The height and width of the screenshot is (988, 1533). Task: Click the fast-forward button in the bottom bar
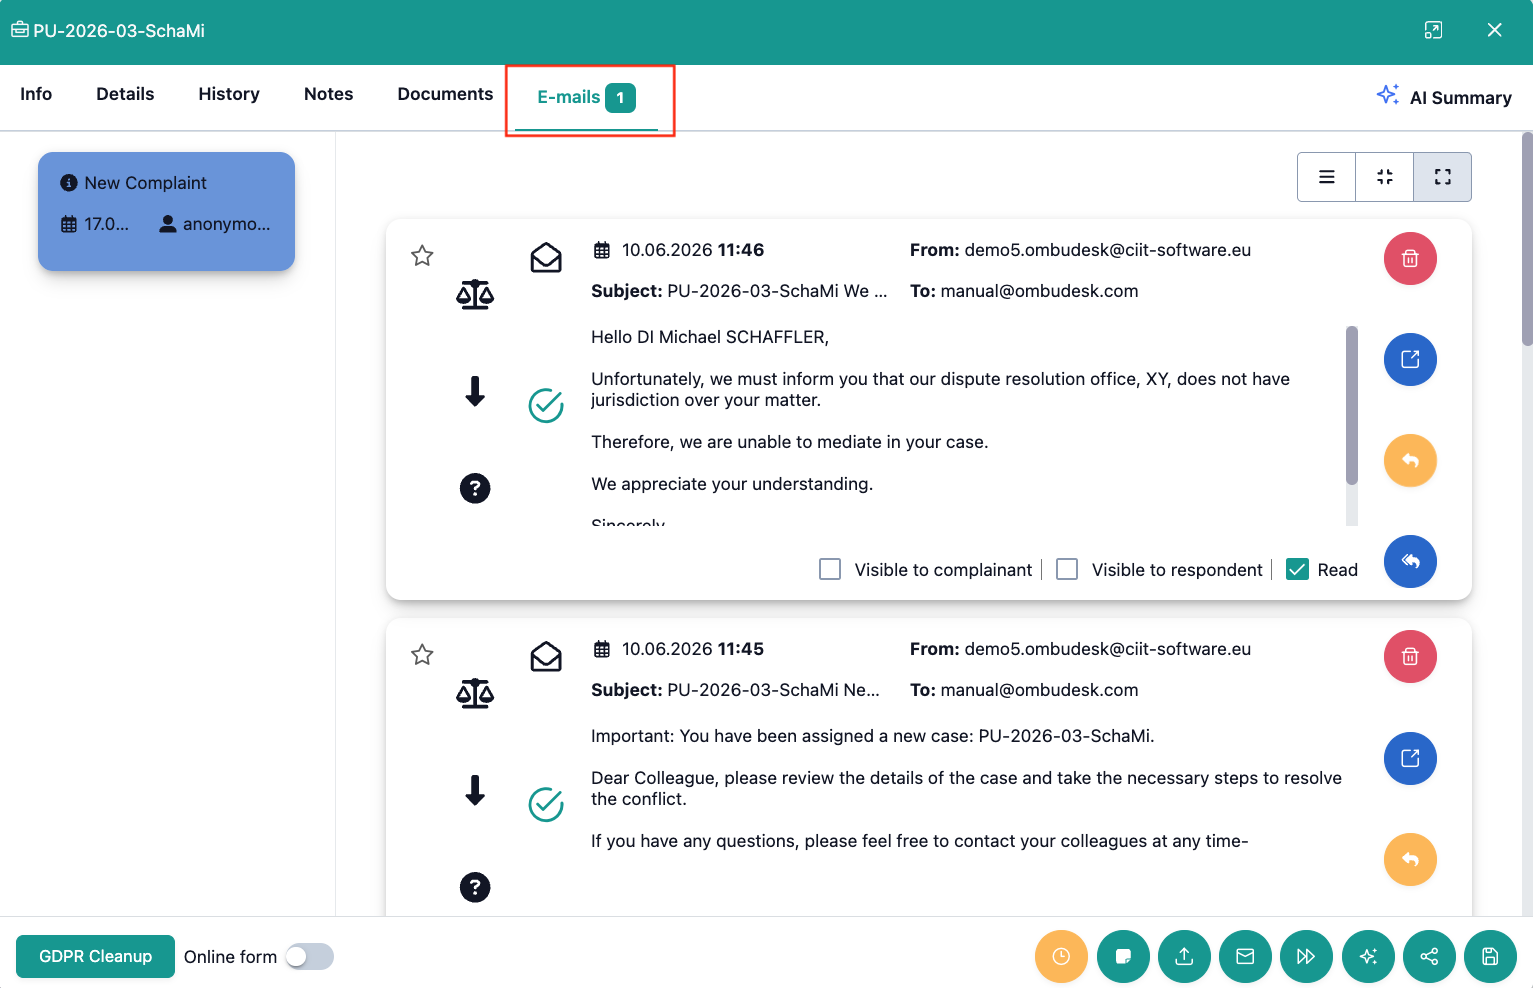point(1306,957)
